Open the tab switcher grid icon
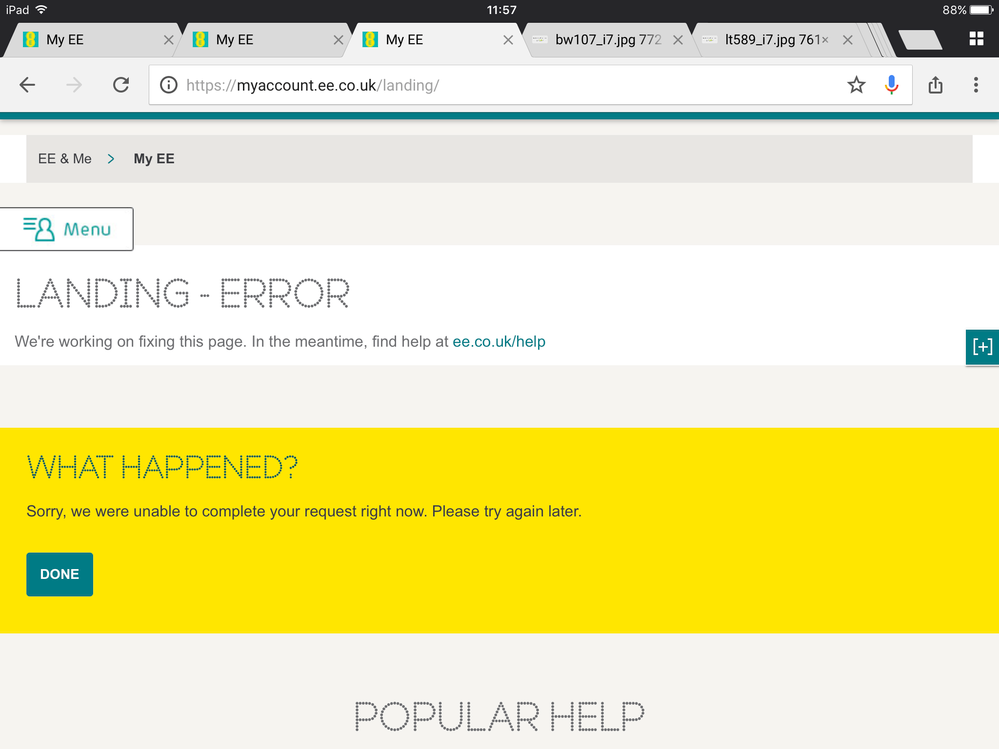The height and width of the screenshot is (749, 999). pyautogui.click(x=976, y=39)
